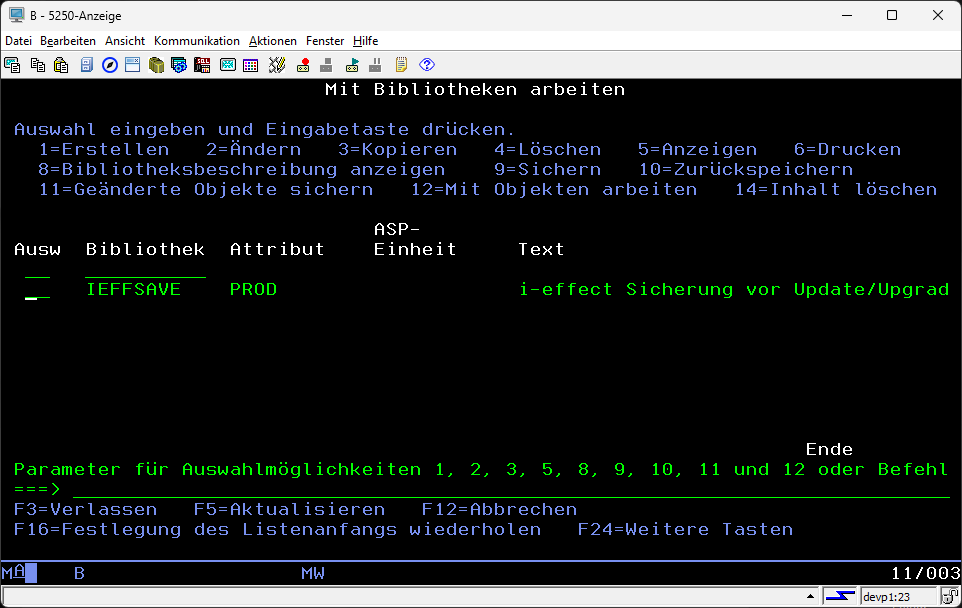Click the SQL toolbar icon
Screen dimensions: 962x608
tap(203, 65)
